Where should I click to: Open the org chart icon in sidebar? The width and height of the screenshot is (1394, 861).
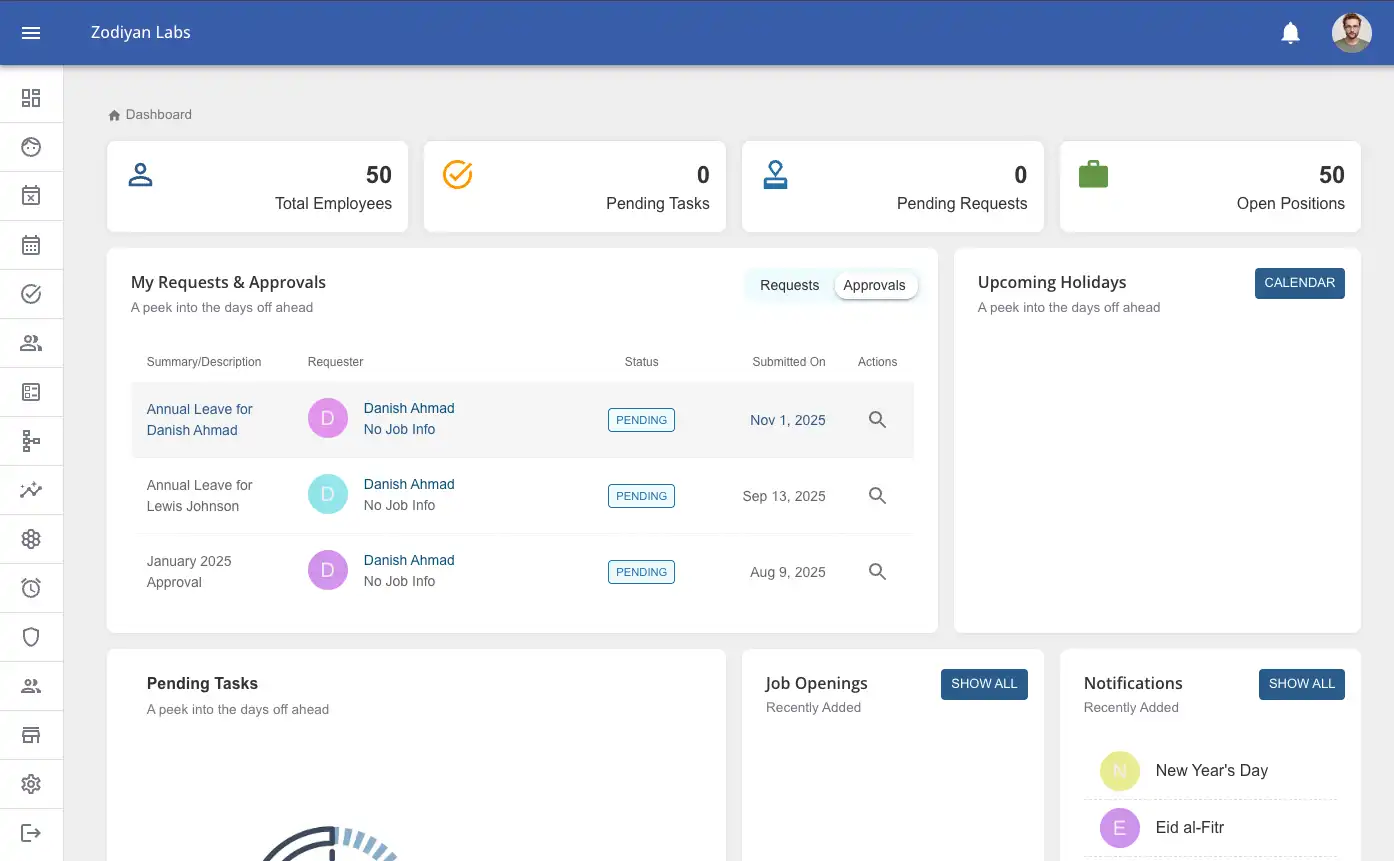click(x=31, y=441)
